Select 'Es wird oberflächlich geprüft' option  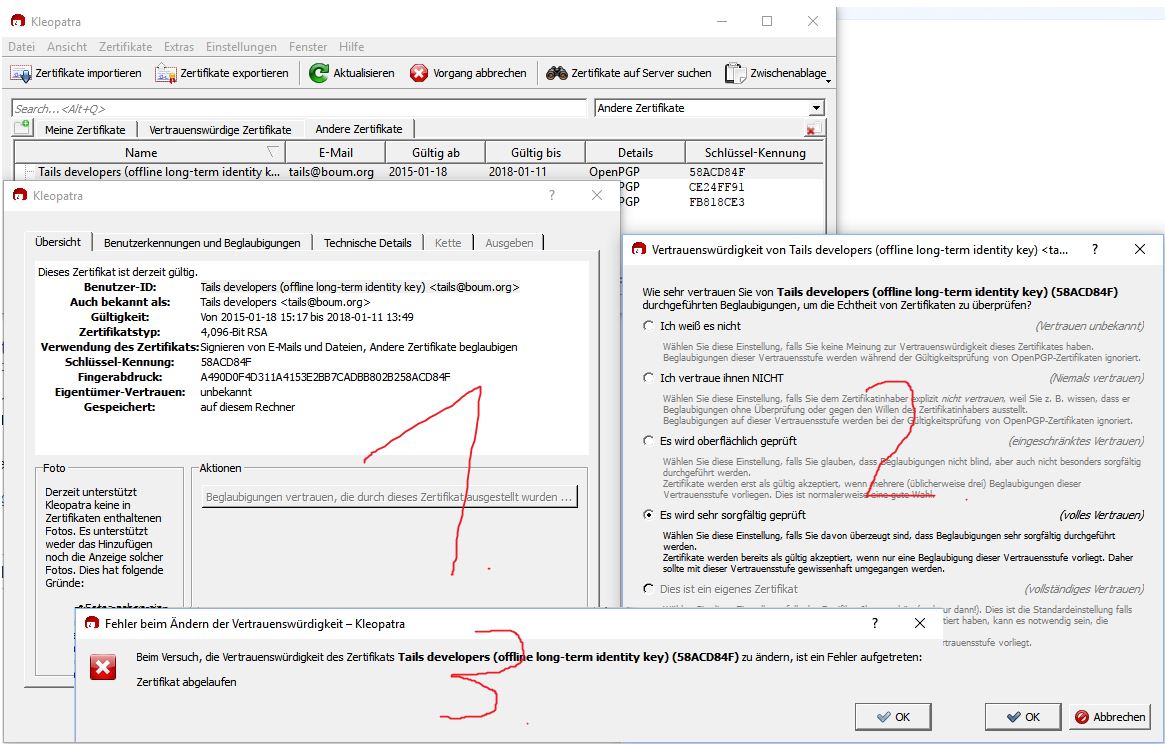tap(648, 441)
